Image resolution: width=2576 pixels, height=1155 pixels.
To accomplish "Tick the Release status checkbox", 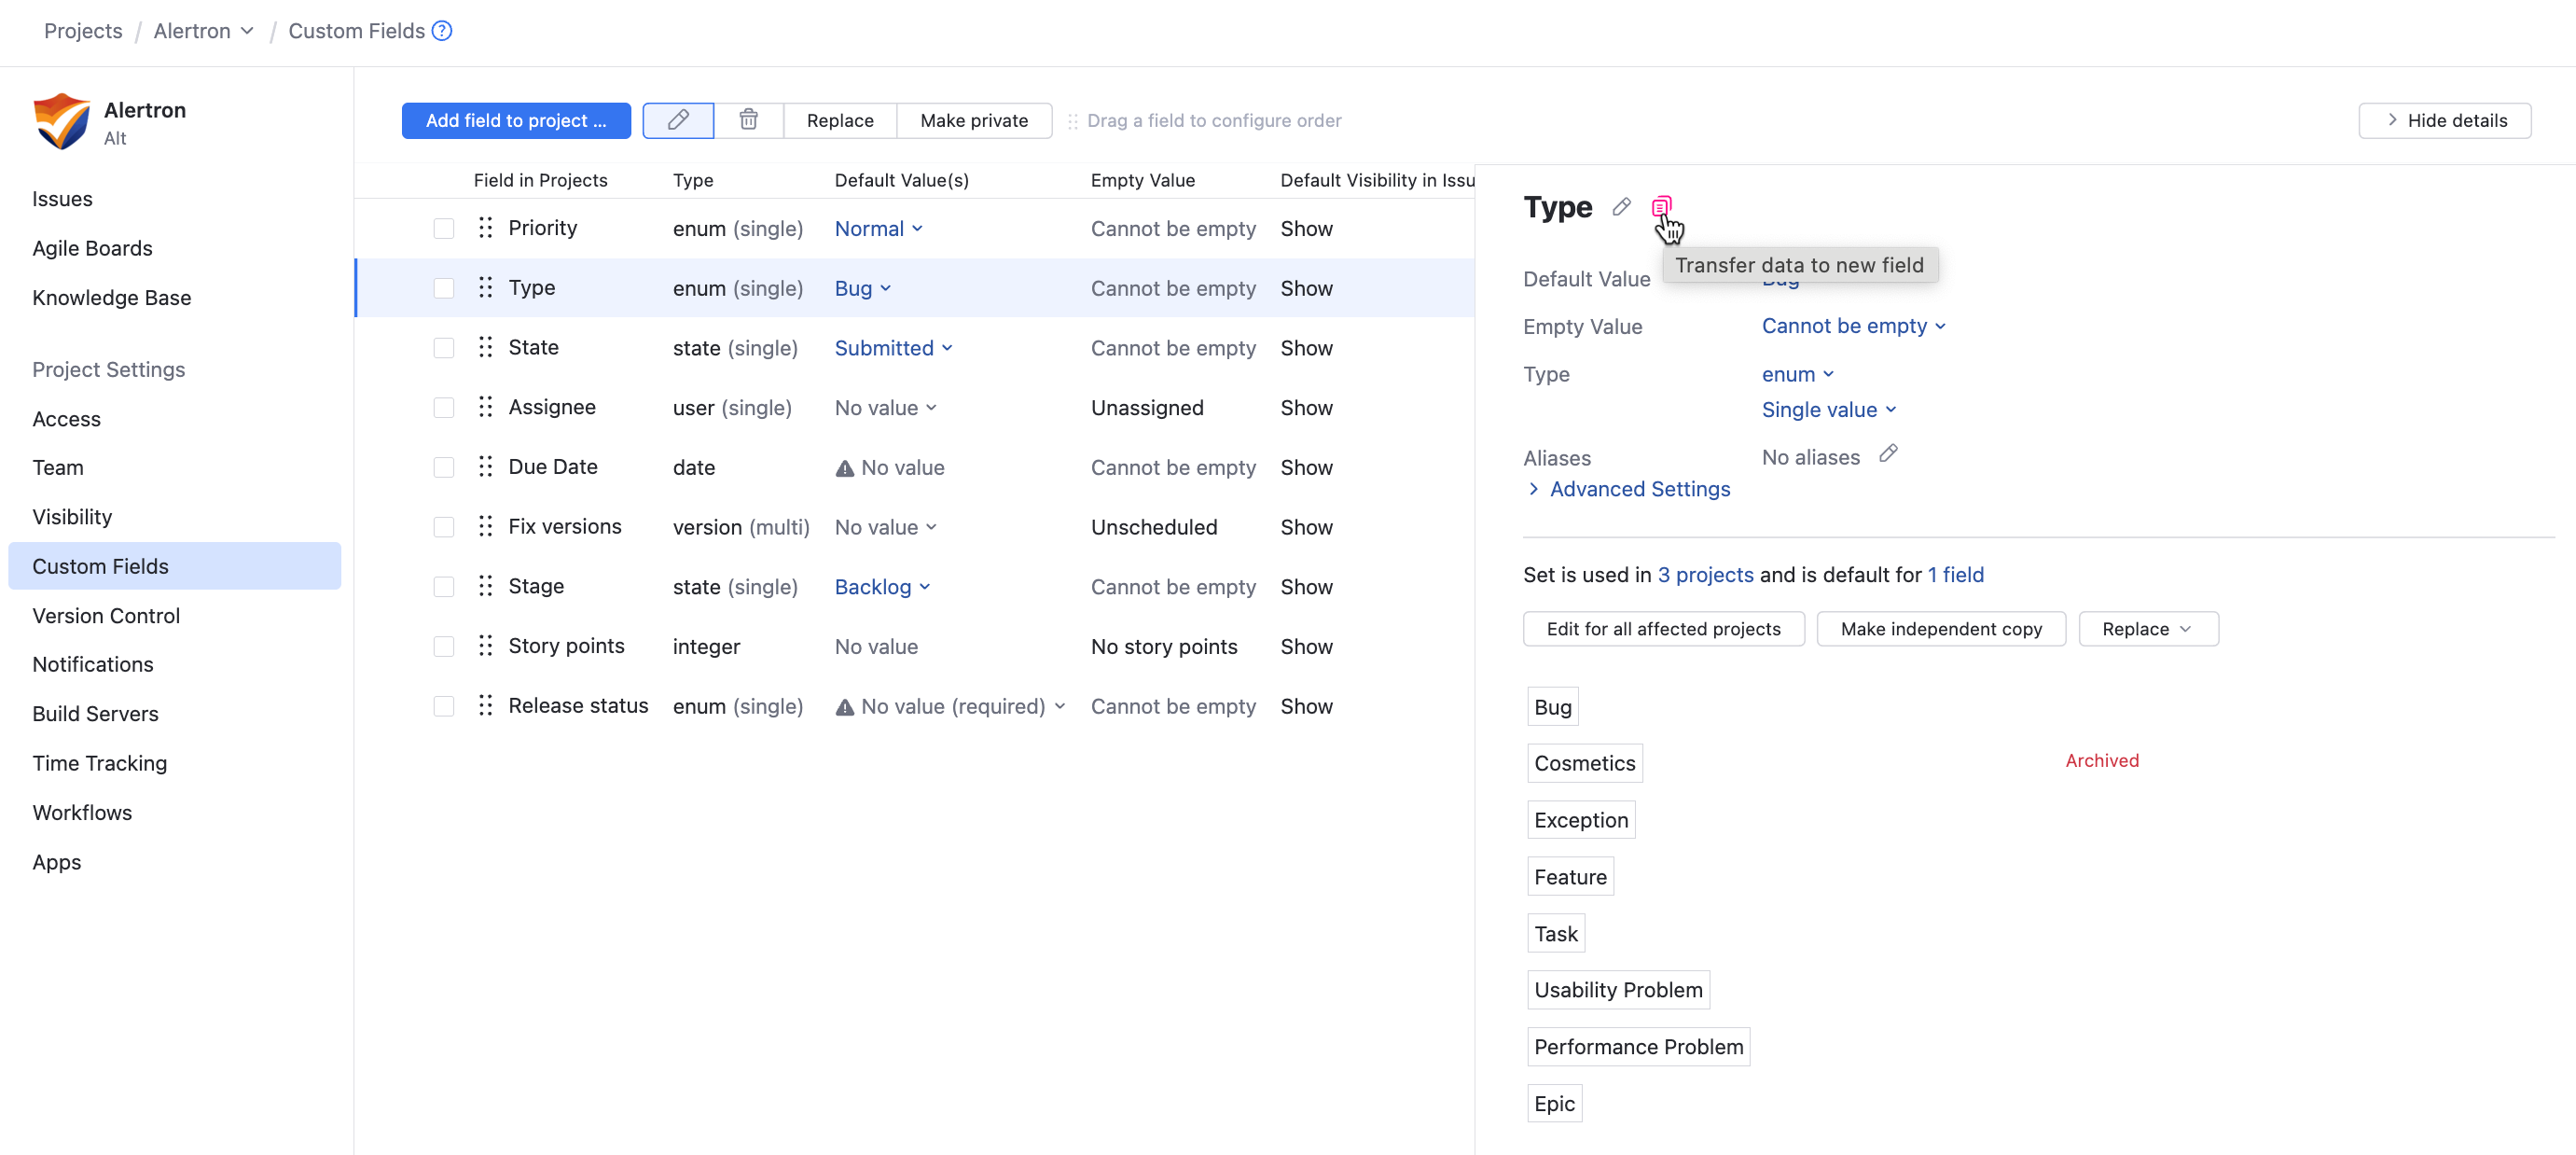I will pyautogui.click(x=443, y=706).
